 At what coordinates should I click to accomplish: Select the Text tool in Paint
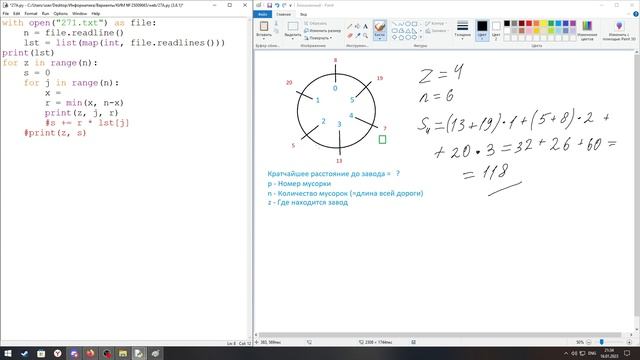[365, 27]
